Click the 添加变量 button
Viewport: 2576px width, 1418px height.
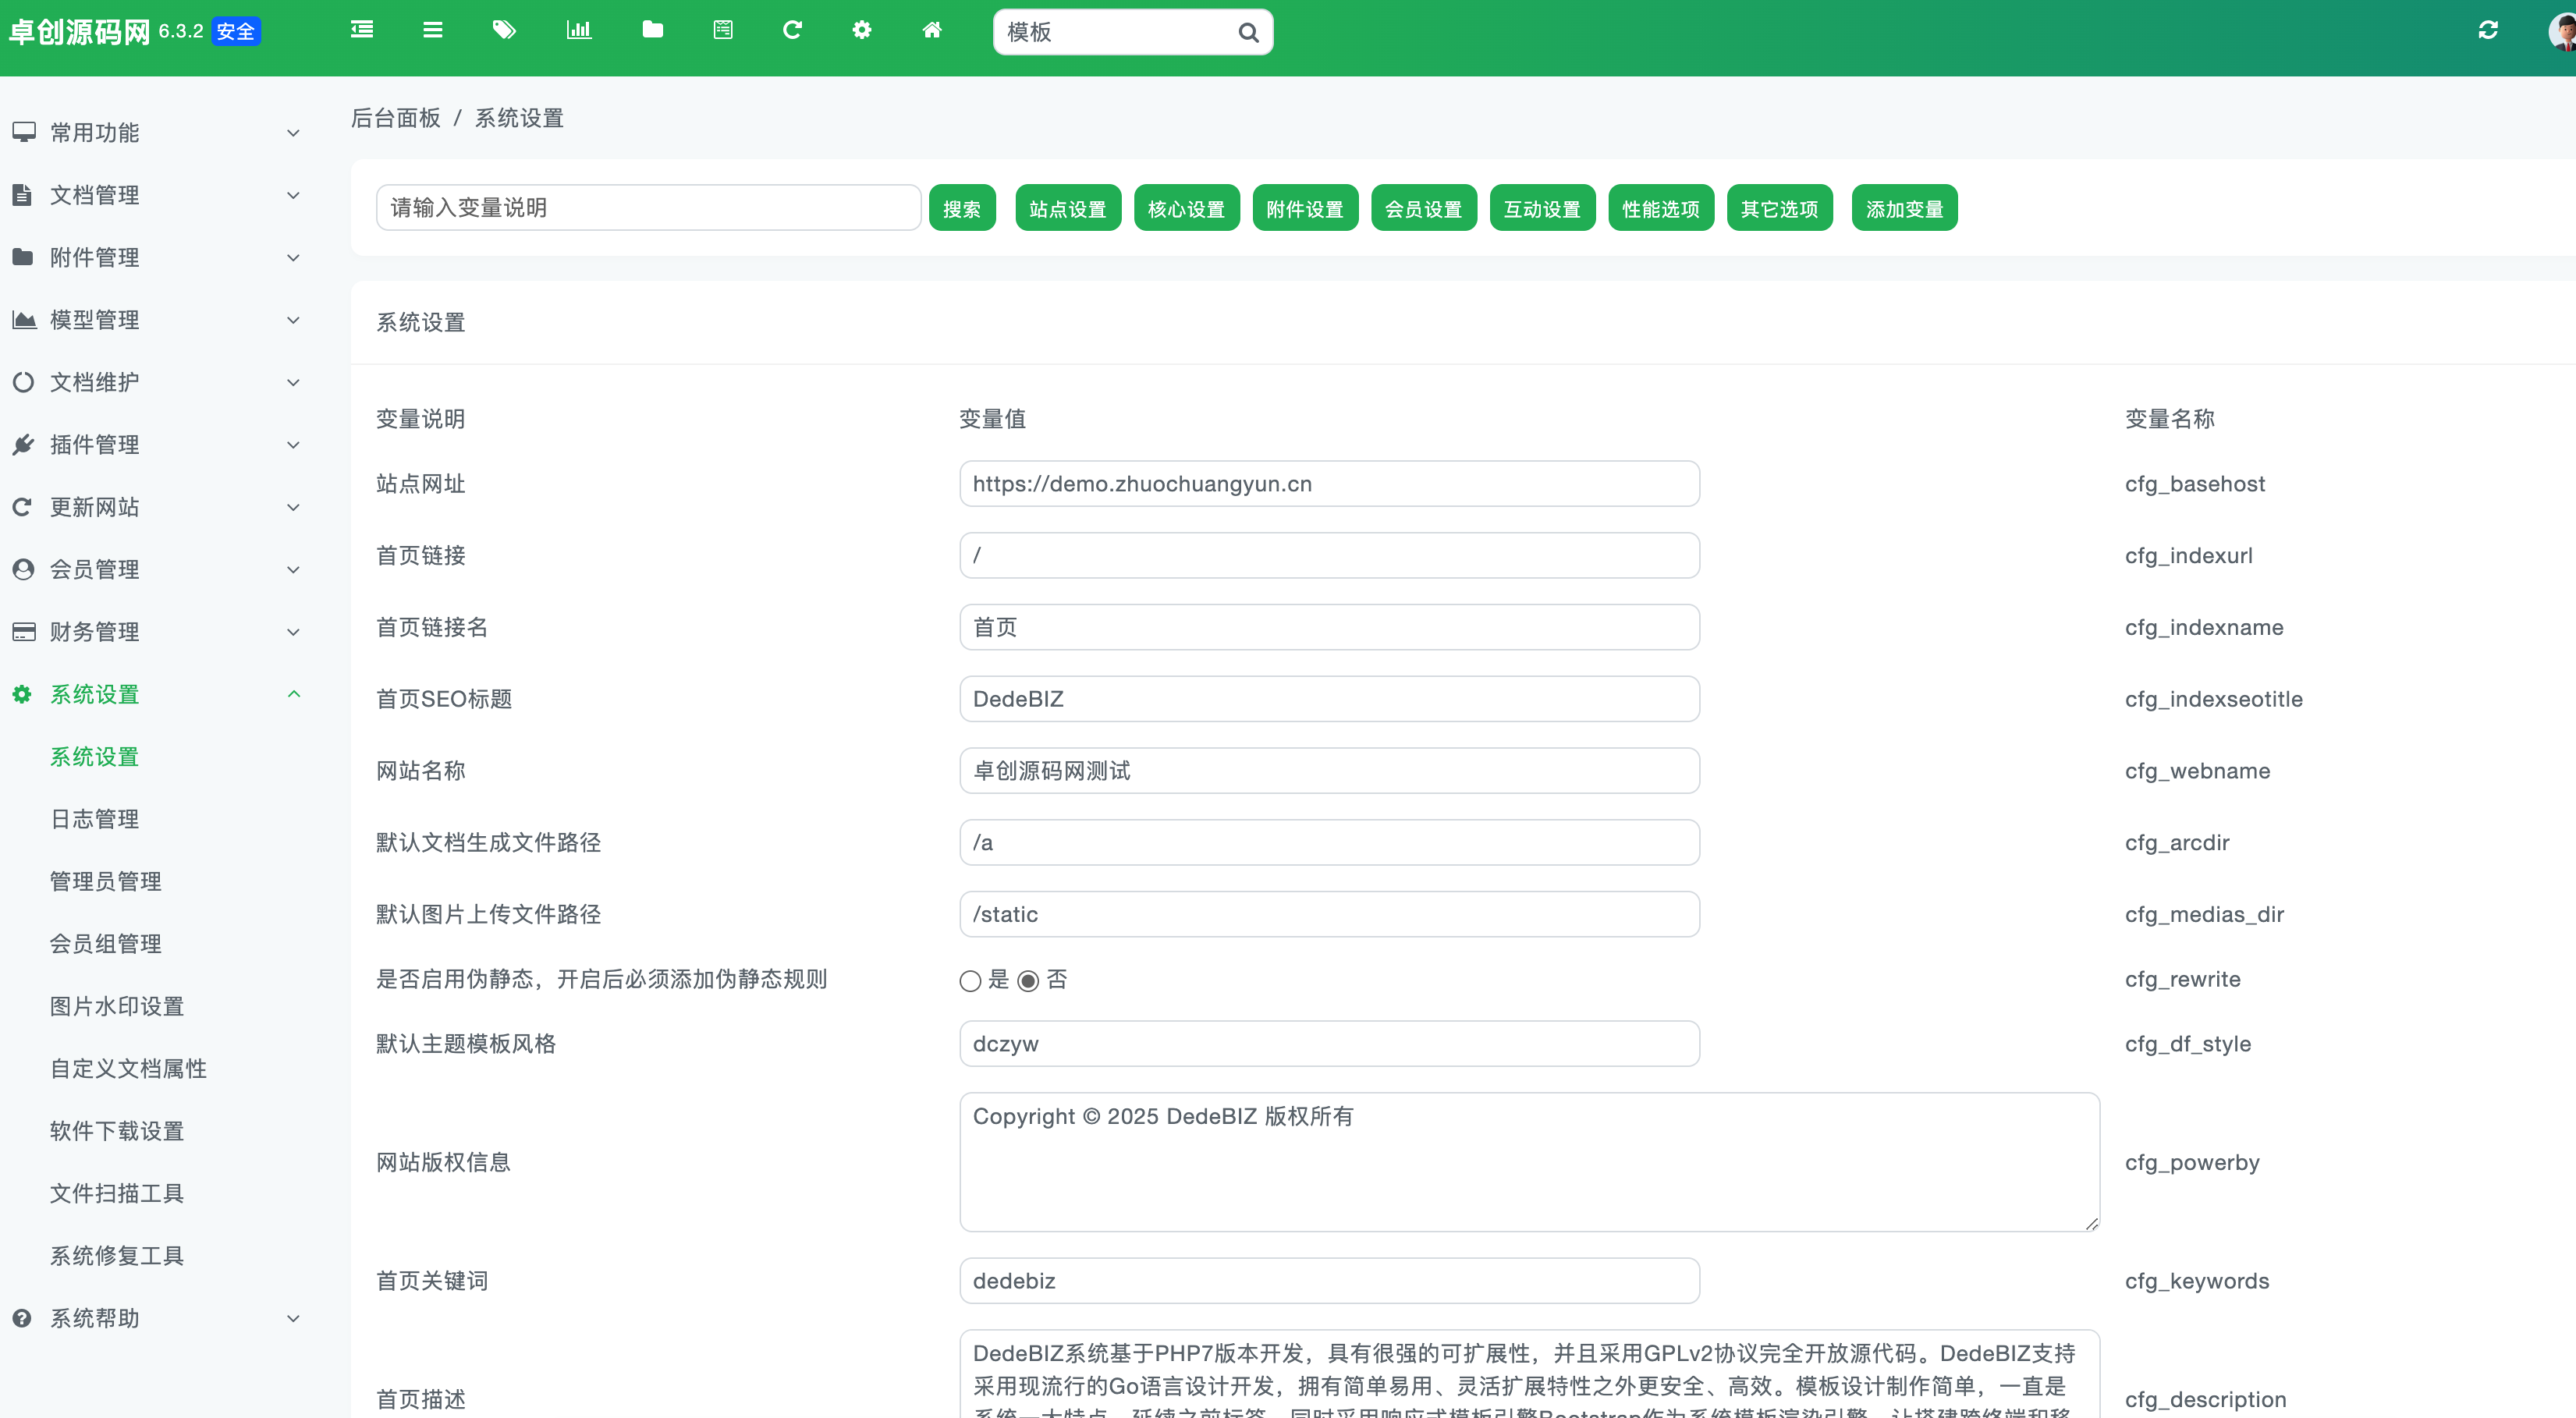(x=1904, y=208)
